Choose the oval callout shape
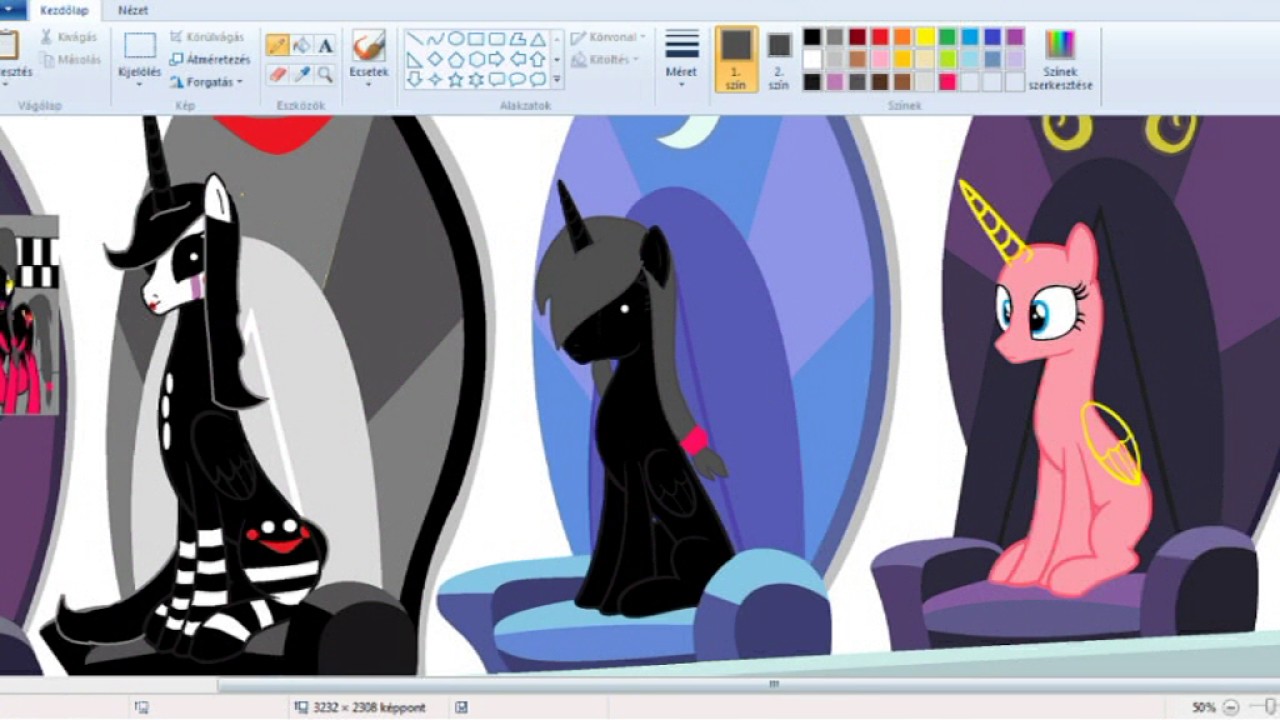1280x720 pixels. 517,79
